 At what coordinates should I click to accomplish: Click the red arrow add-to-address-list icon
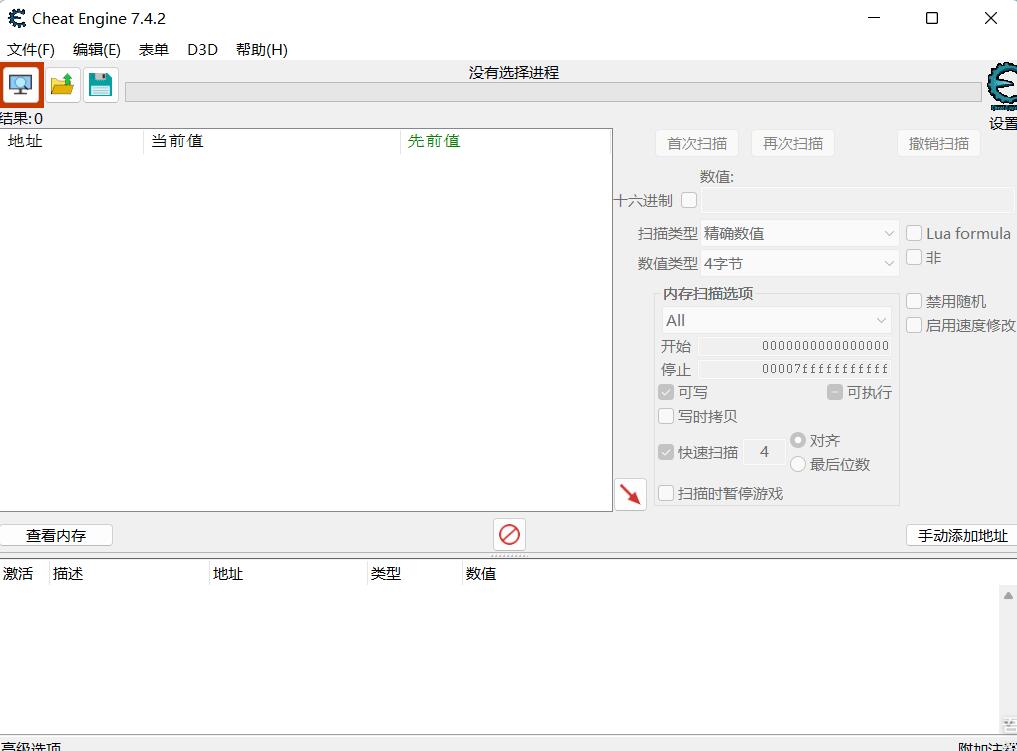pos(630,494)
